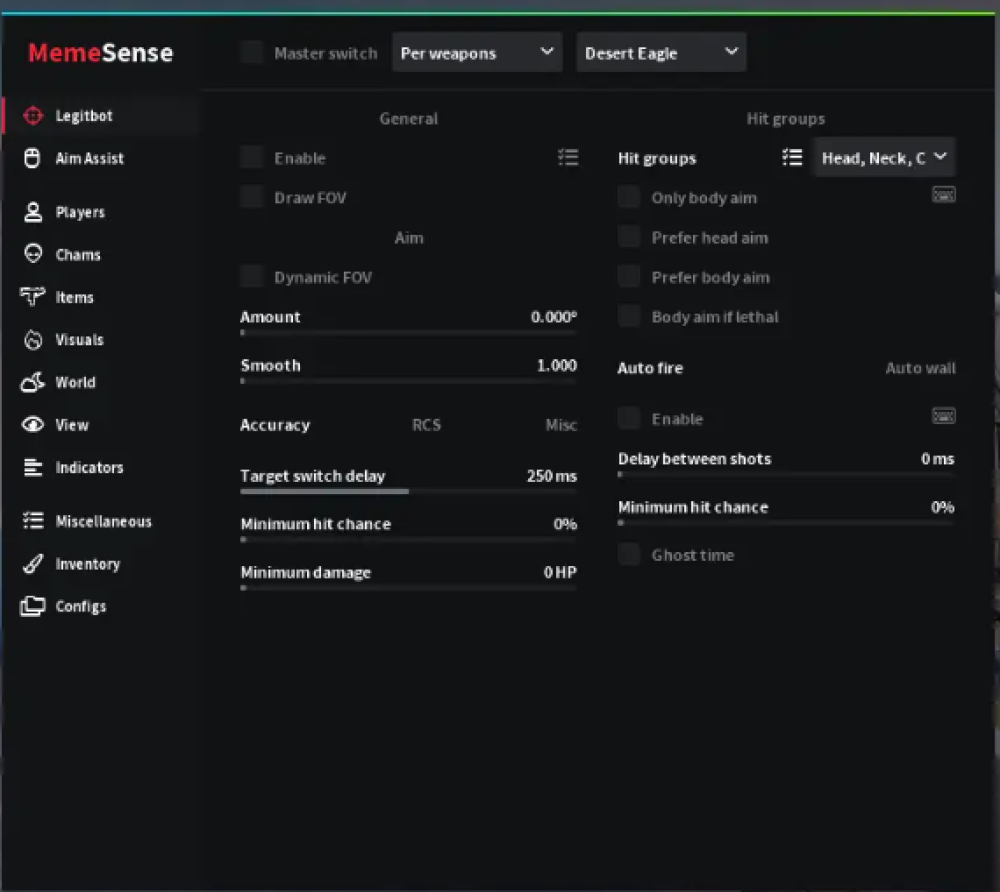Open the Desert Eagle weapon dropdown
Image resolution: width=1000 pixels, height=892 pixels.
point(661,53)
